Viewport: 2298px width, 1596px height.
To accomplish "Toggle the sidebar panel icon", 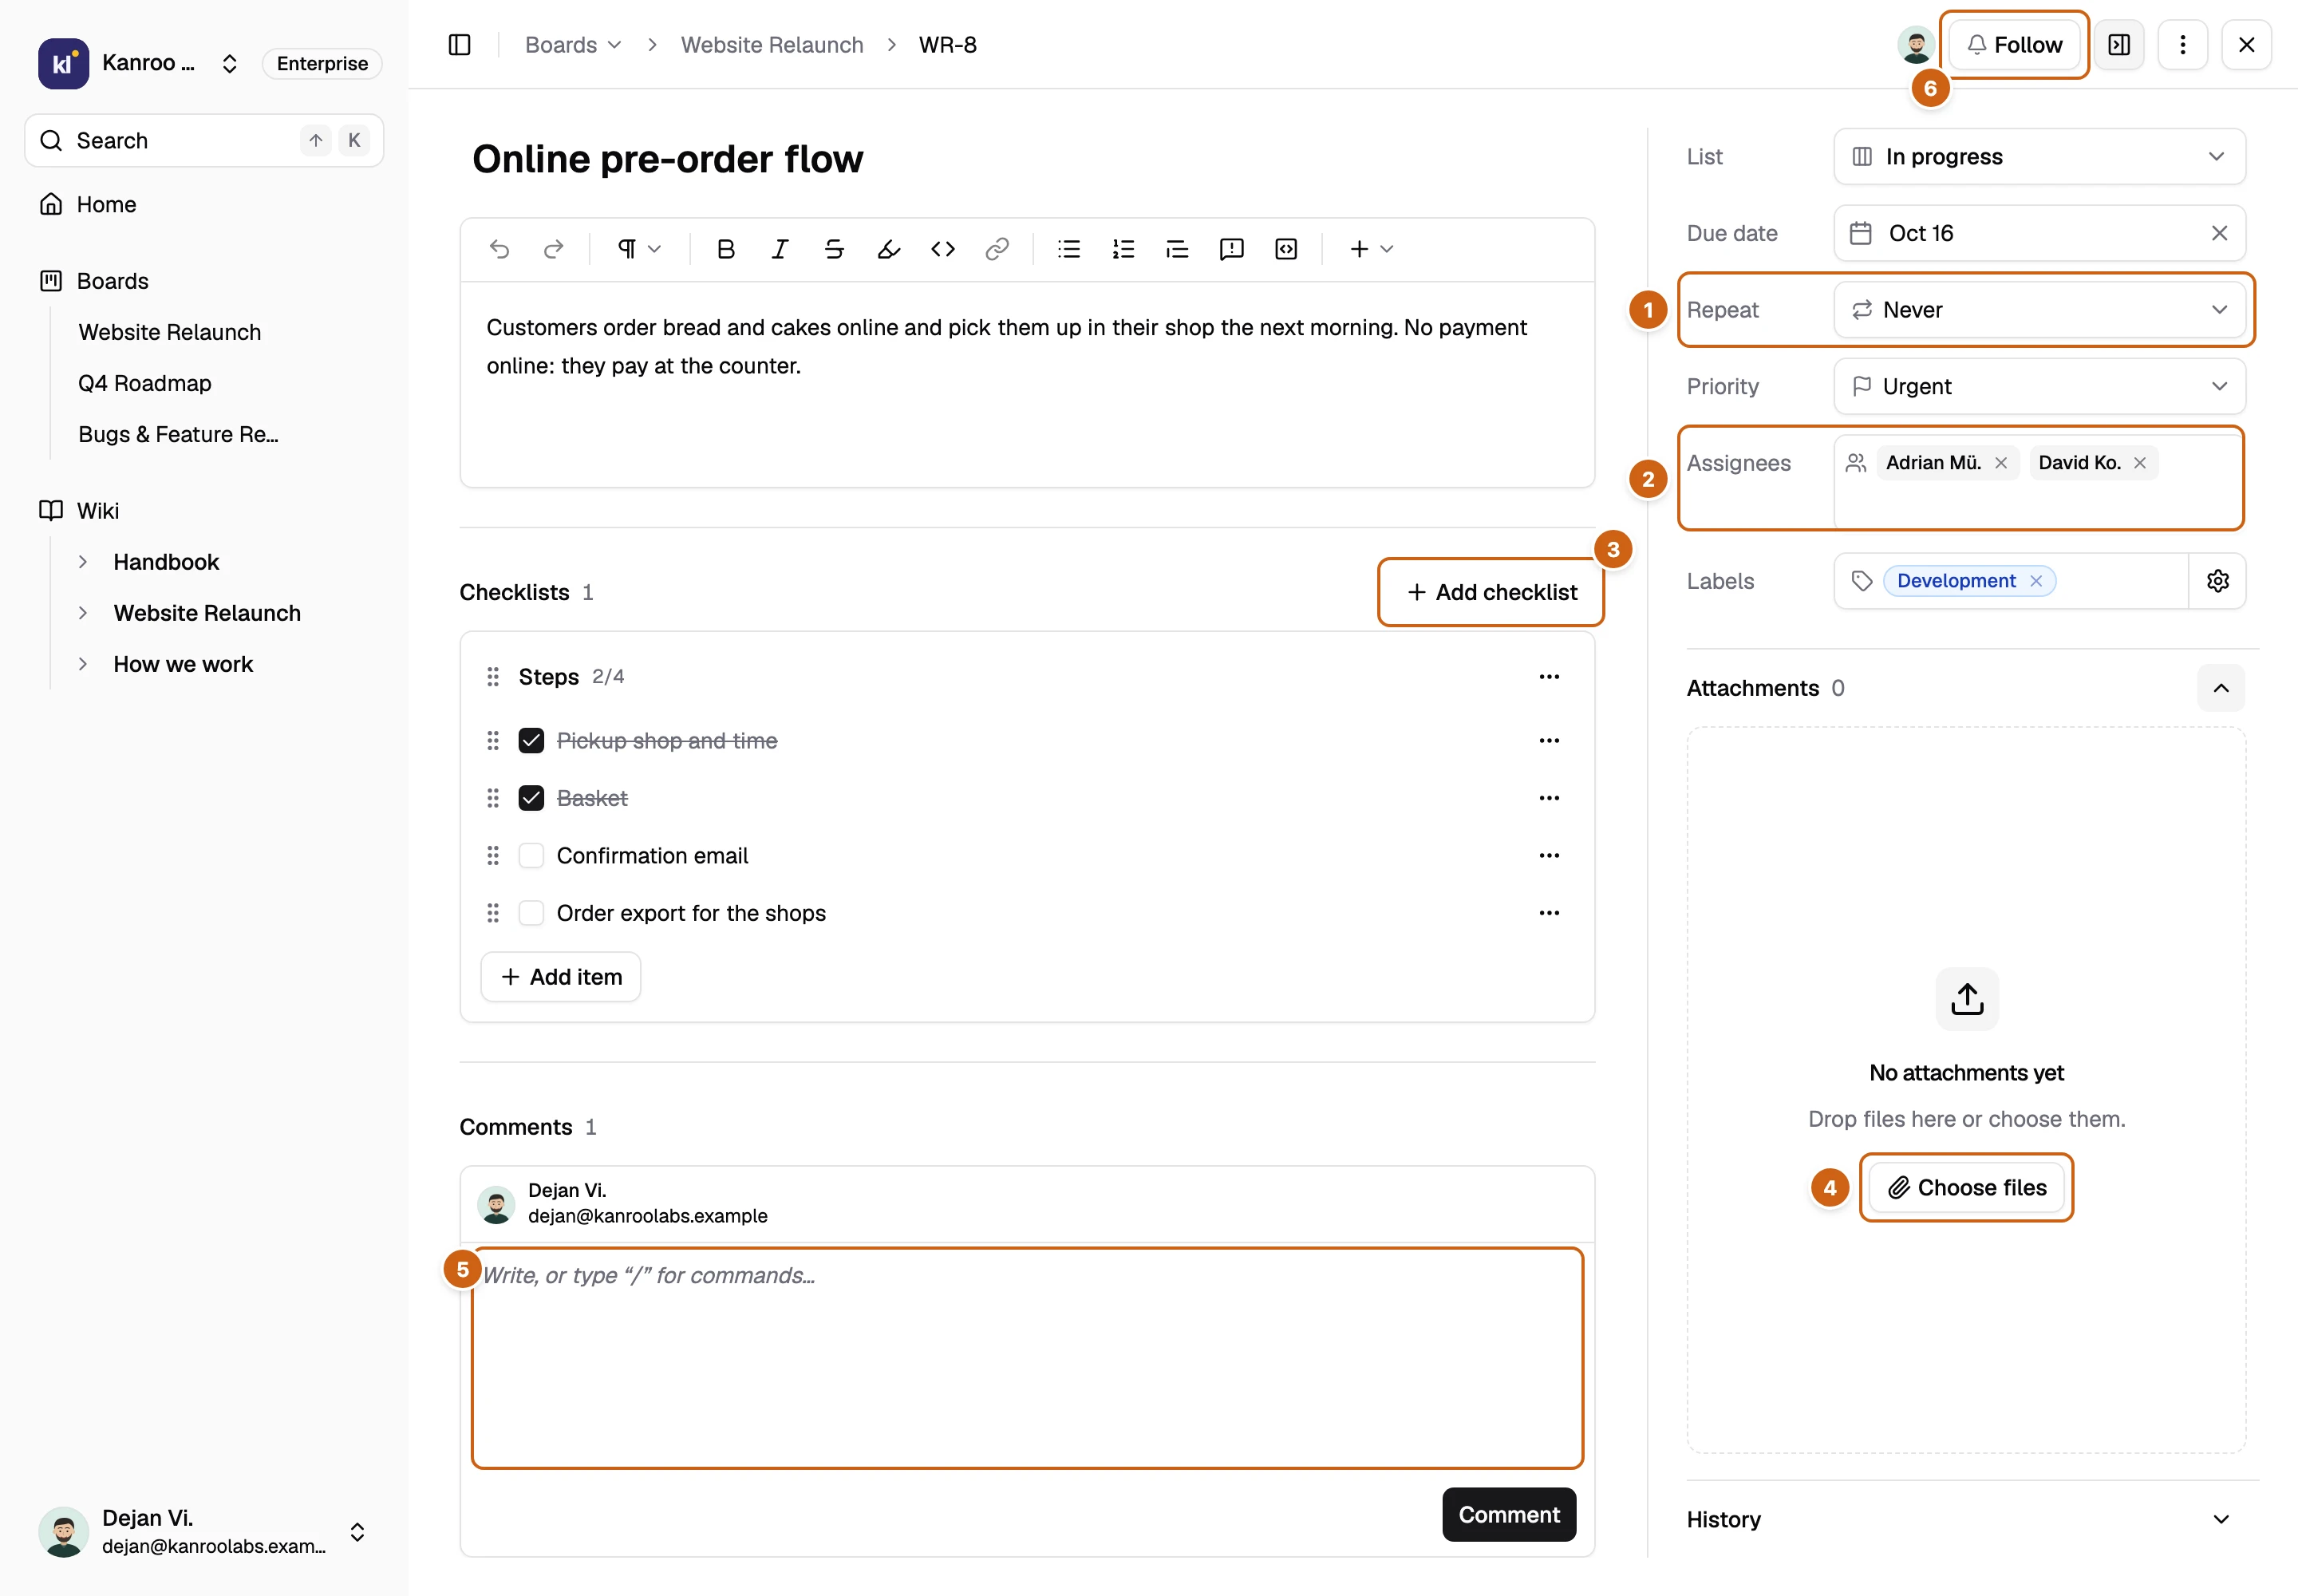I will tap(459, 45).
